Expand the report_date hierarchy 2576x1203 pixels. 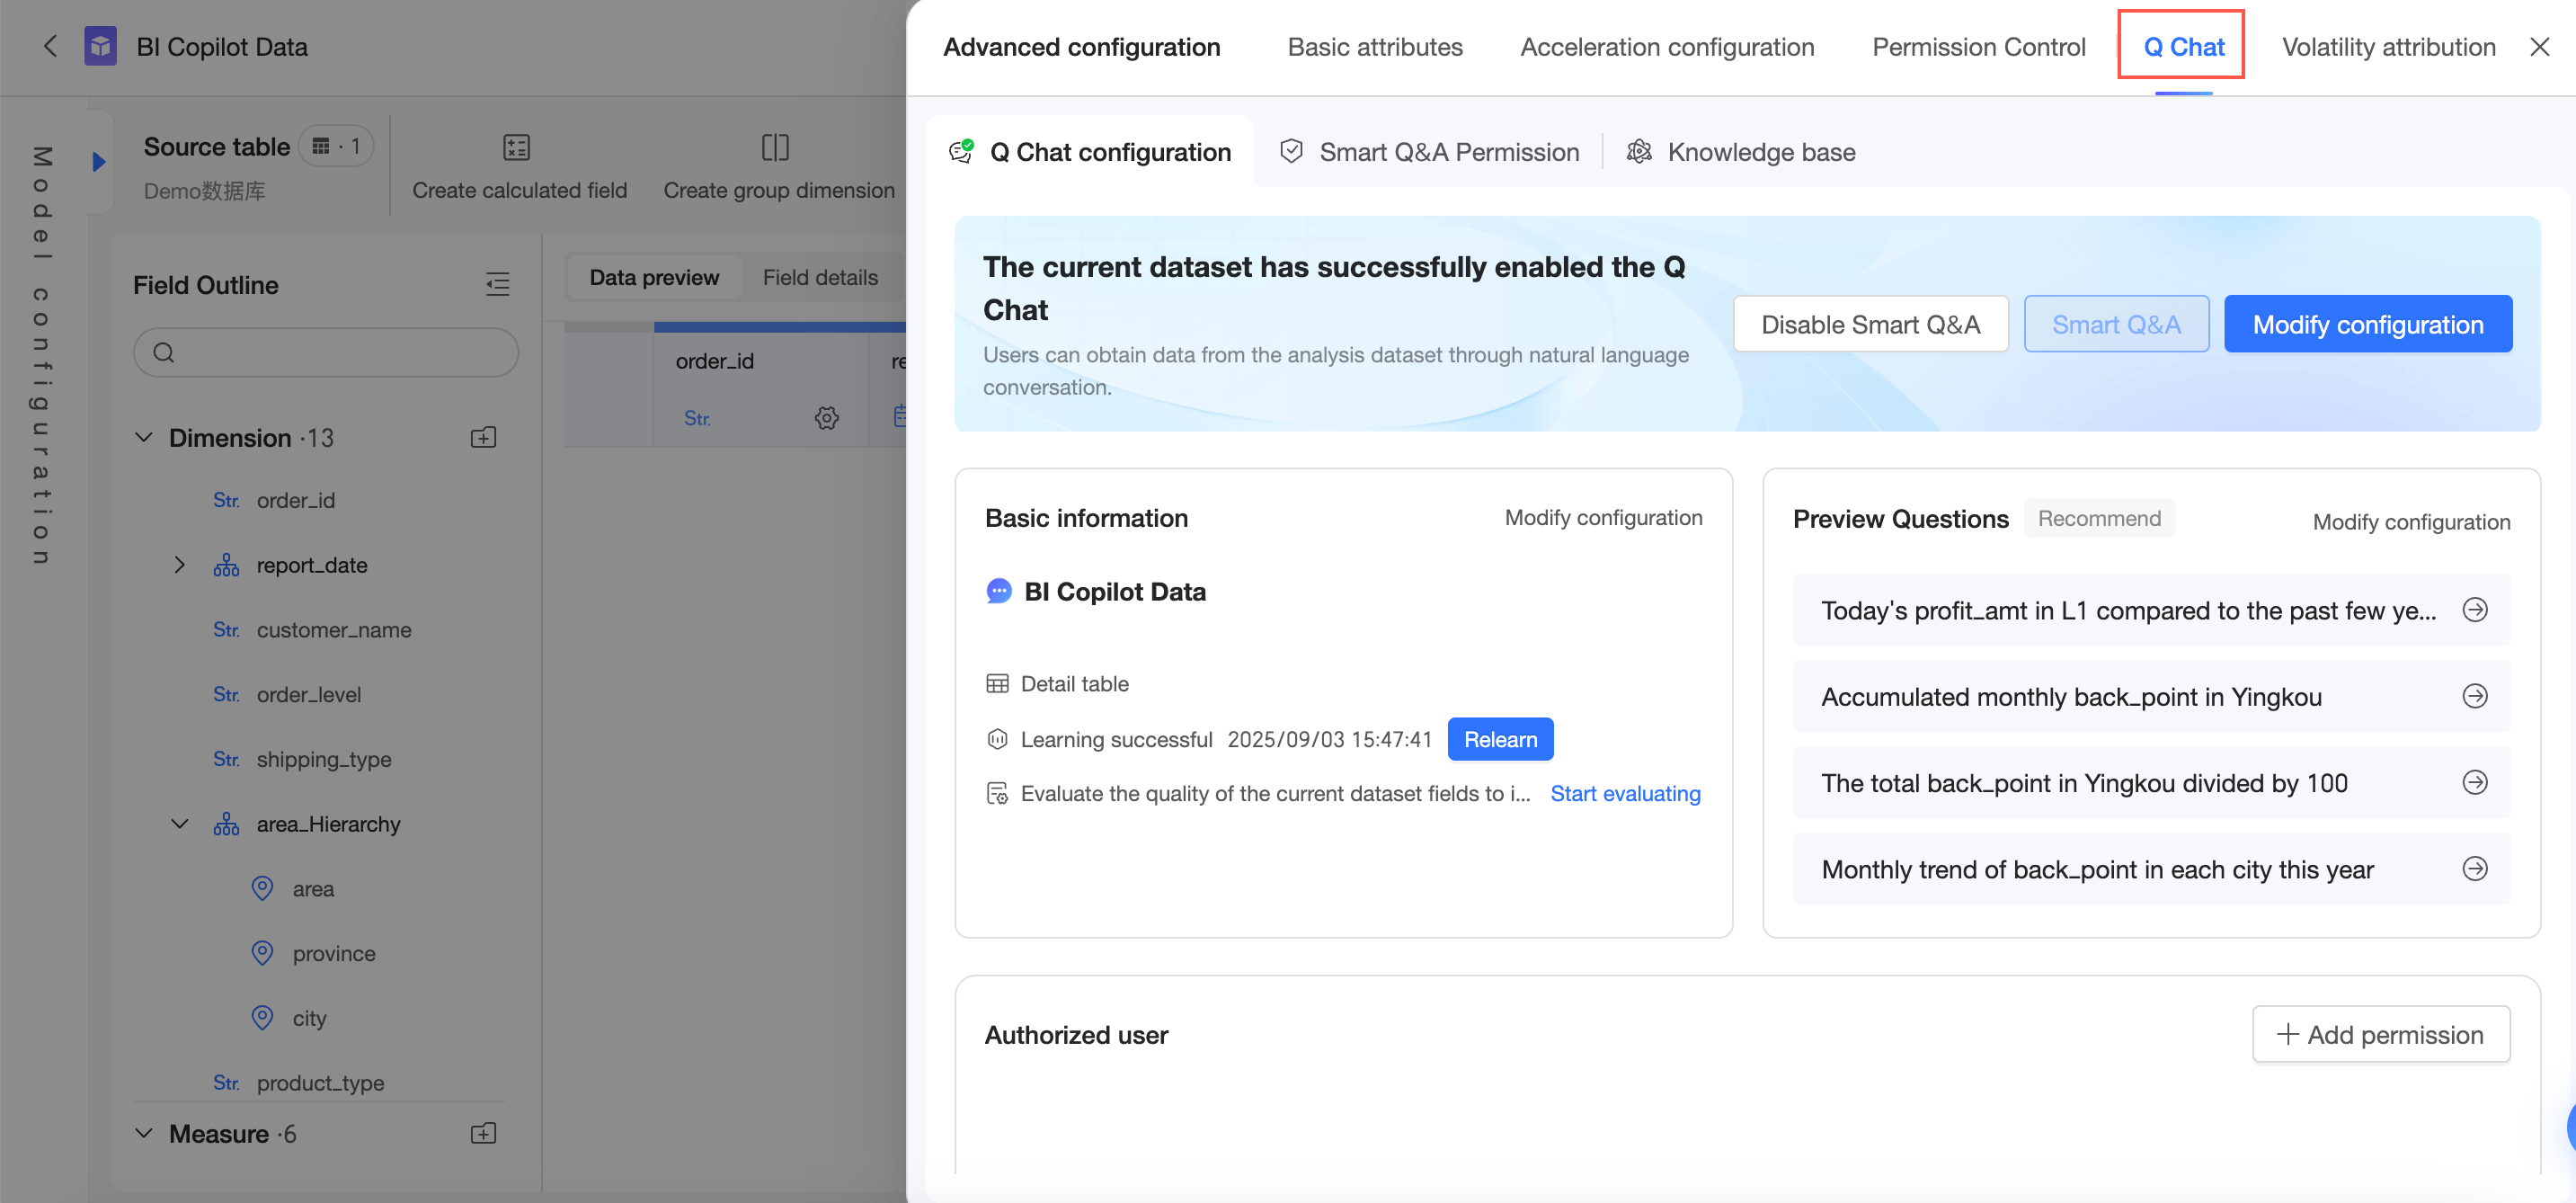pyautogui.click(x=180, y=565)
